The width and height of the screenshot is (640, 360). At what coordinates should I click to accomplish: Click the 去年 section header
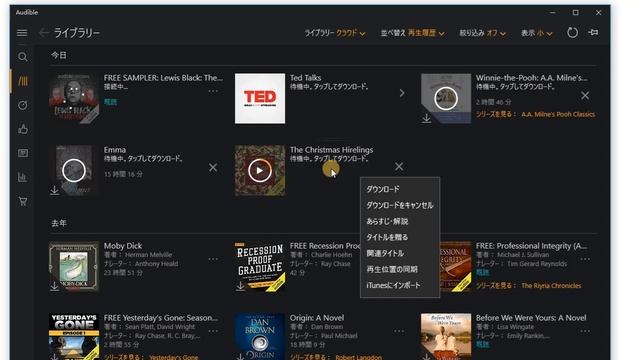tap(59, 223)
